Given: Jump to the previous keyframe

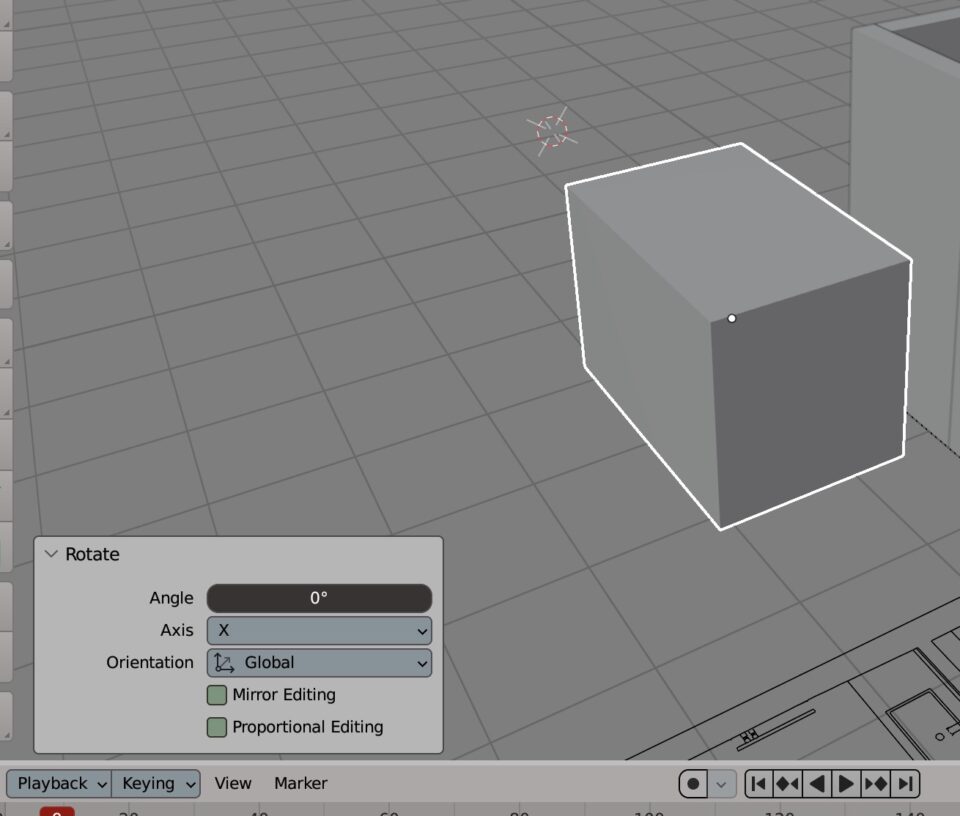Looking at the screenshot, I should coord(787,784).
